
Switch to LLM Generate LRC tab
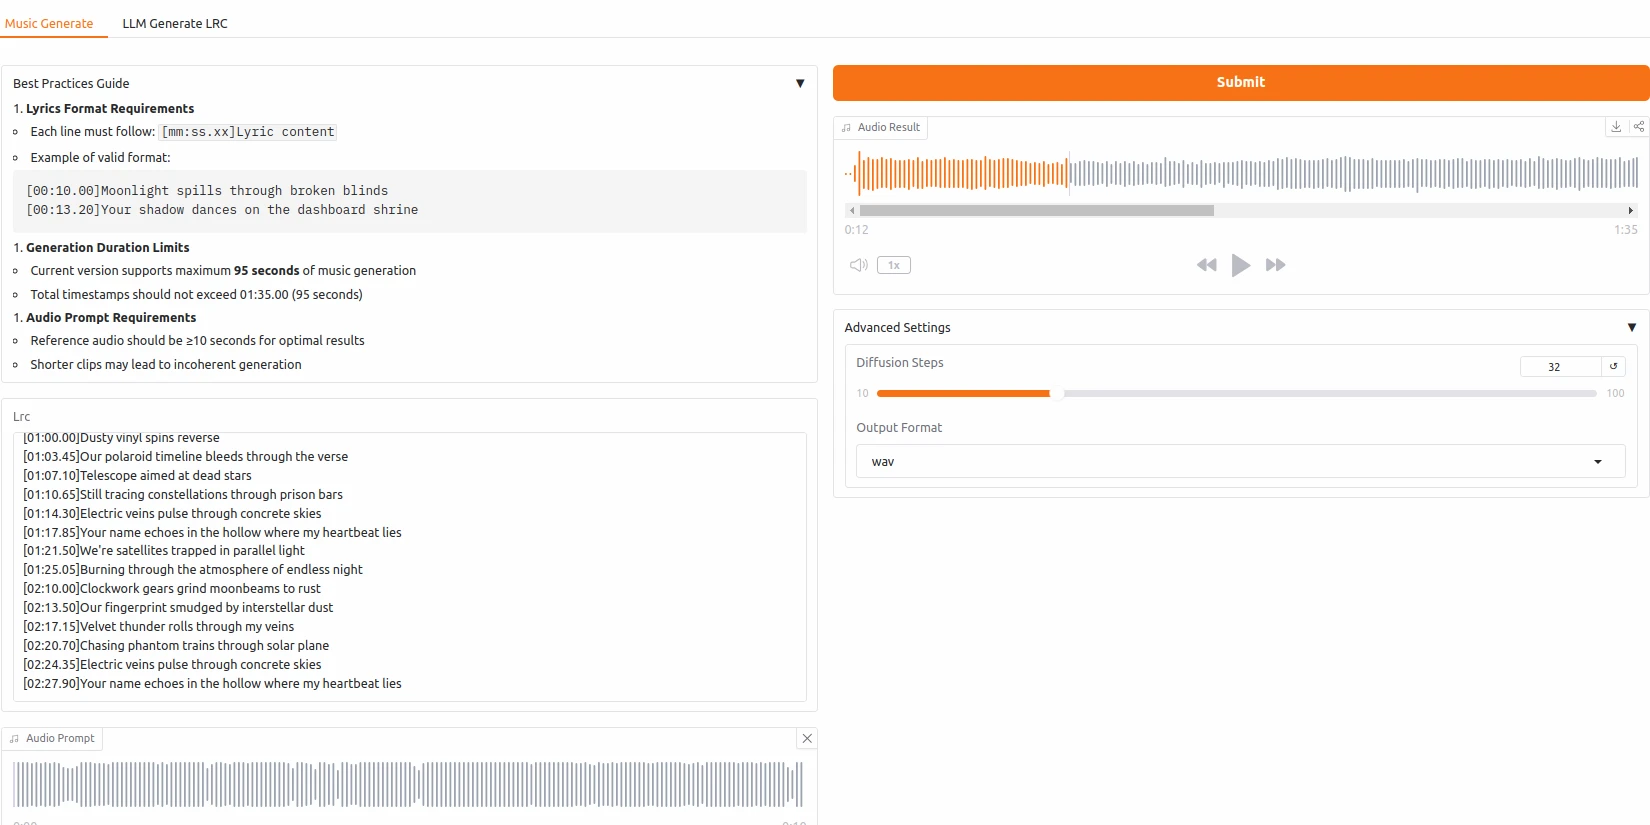pyautogui.click(x=175, y=23)
